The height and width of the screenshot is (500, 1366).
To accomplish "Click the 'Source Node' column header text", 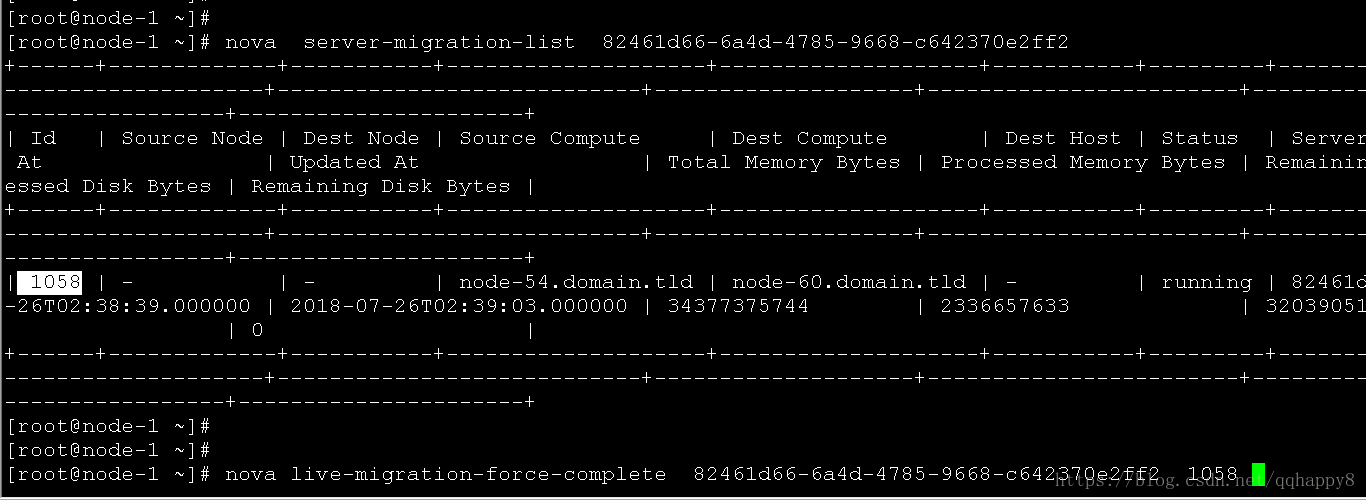I will click(x=192, y=138).
